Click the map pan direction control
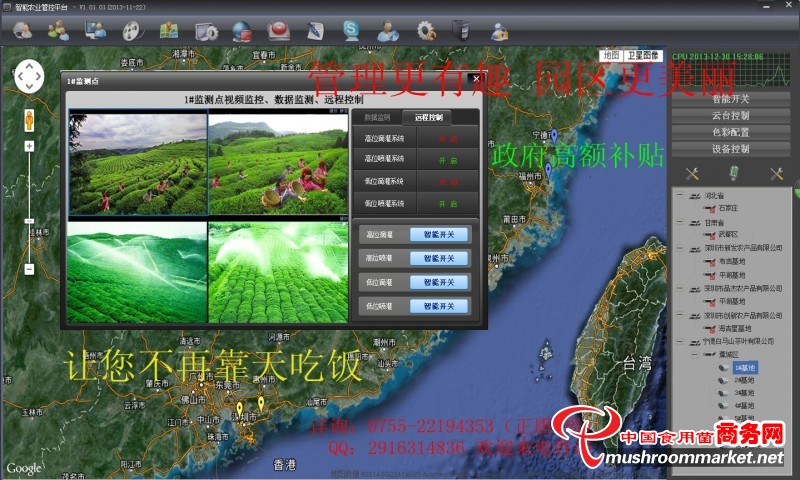Viewport: 800px width, 480px height. (x=29, y=77)
